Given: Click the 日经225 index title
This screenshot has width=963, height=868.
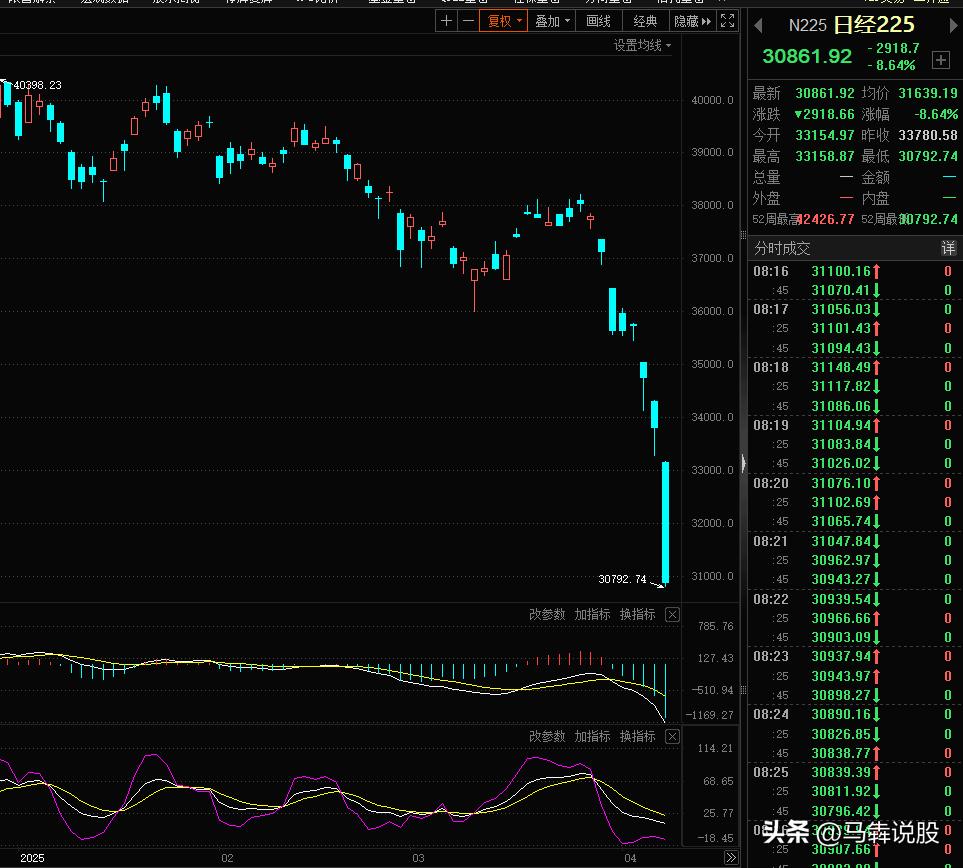Looking at the screenshot, I should (874, 25).
